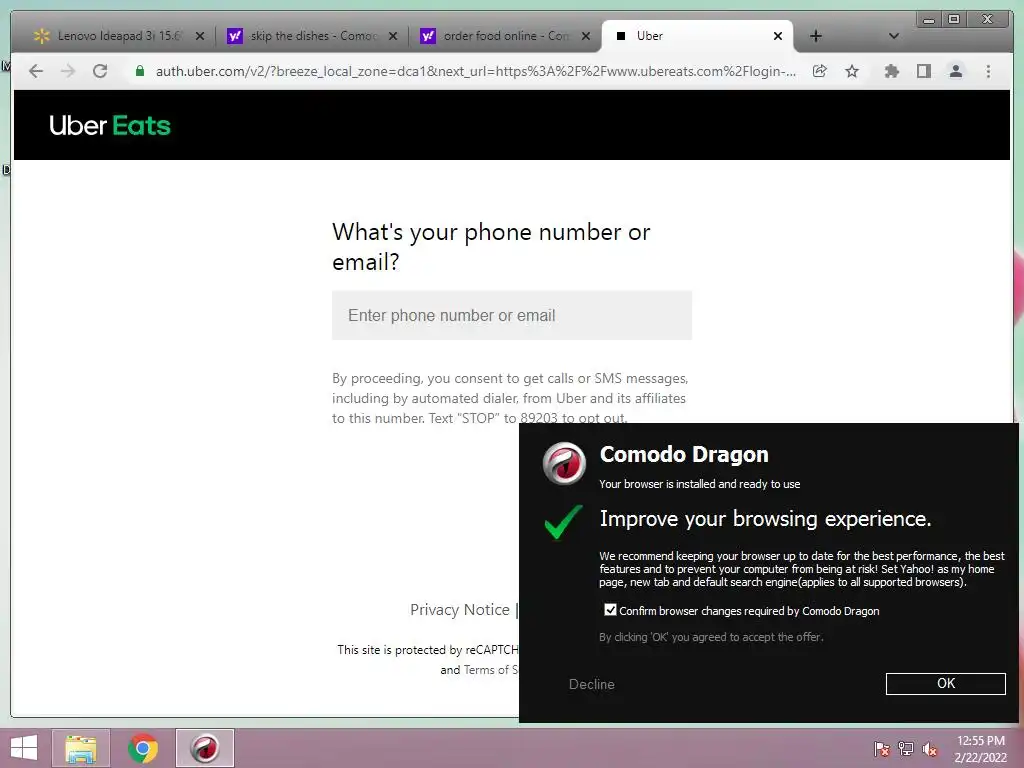Image resolution: width=1024 pixels, height=768 pixels.
Task: Open the taskbar clock and date
Action: click(980, 749)
